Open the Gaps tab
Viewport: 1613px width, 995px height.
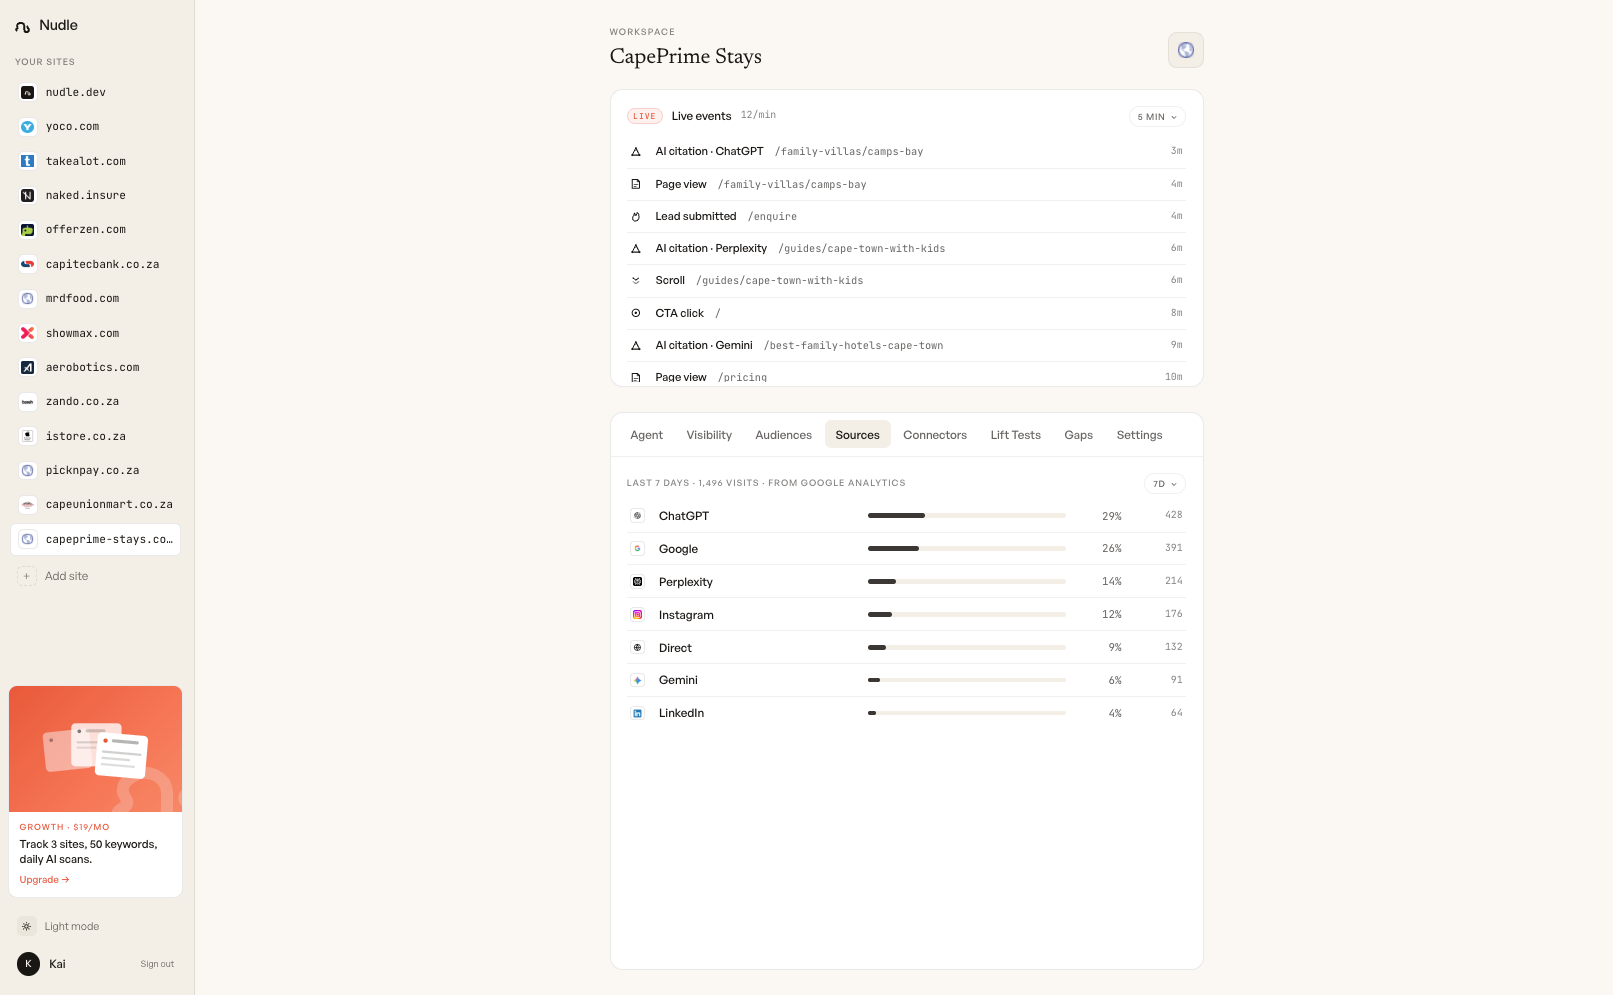click(1079, 435)
